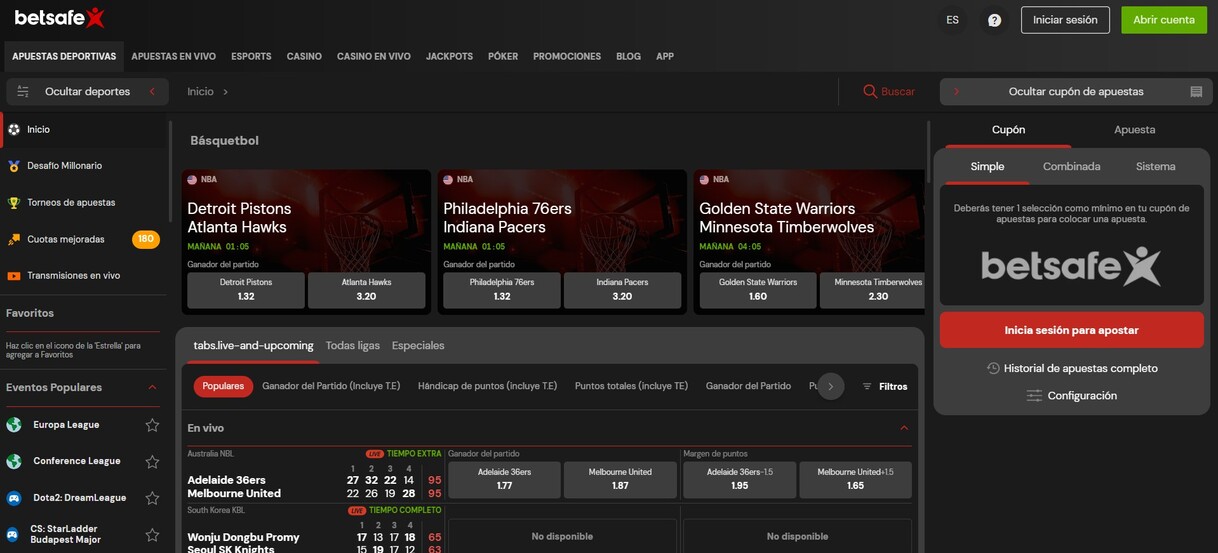The width and height of the screenshot is (1218, 553).
Task: Favorite Conference League with star
Action: pyautogui.click(x=152, y=462)
